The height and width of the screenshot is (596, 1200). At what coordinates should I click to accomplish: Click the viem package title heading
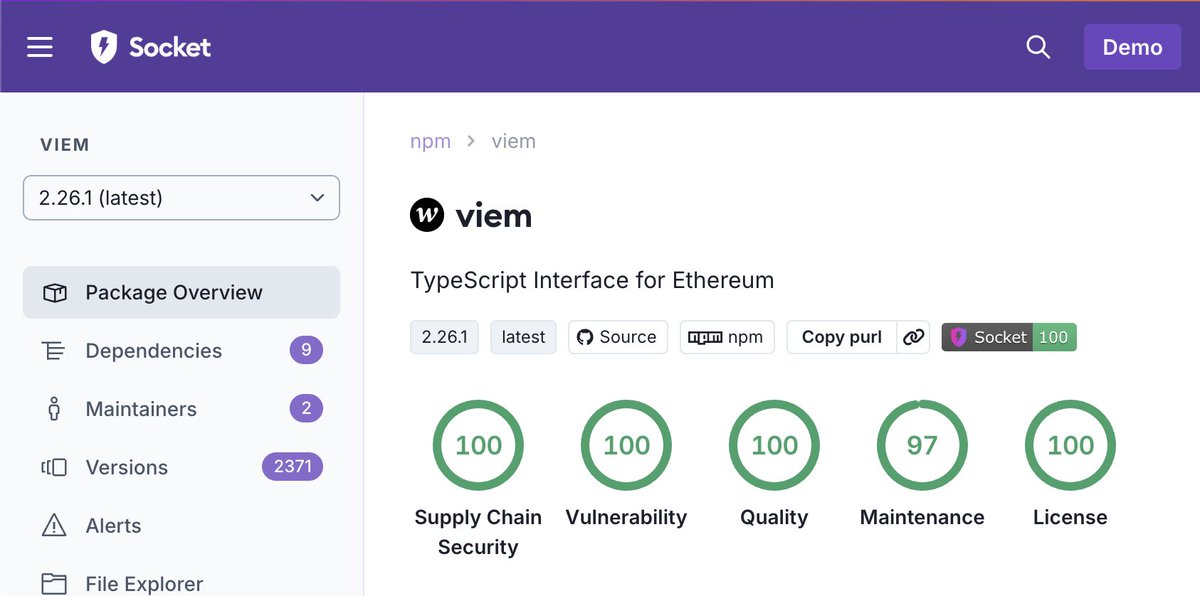click(494, 215)
